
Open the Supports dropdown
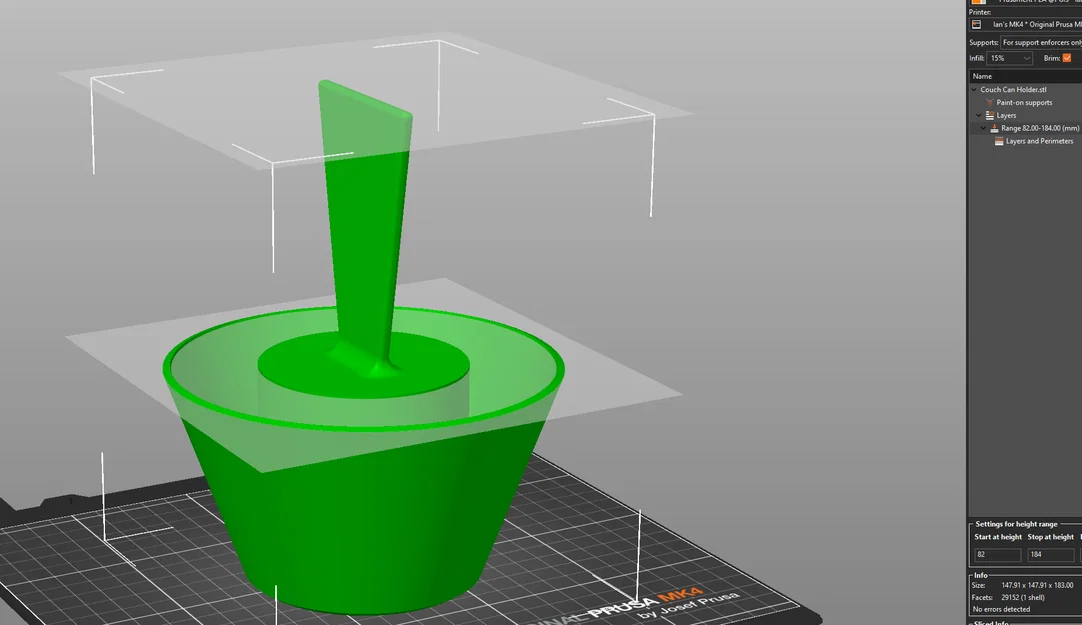1041,42
